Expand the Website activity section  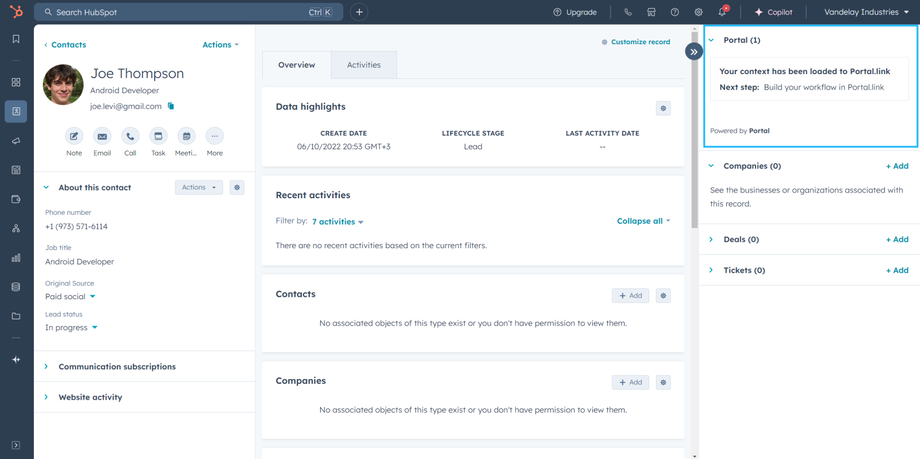(x=90, y=397)
